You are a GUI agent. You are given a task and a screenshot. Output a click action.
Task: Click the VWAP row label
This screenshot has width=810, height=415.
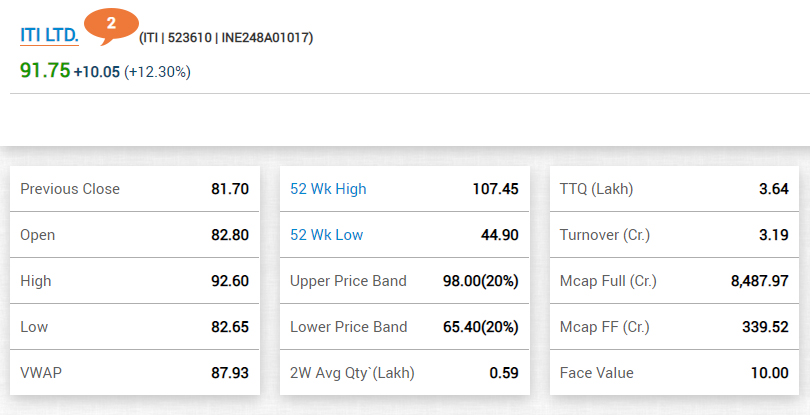[x=41, y=373]
